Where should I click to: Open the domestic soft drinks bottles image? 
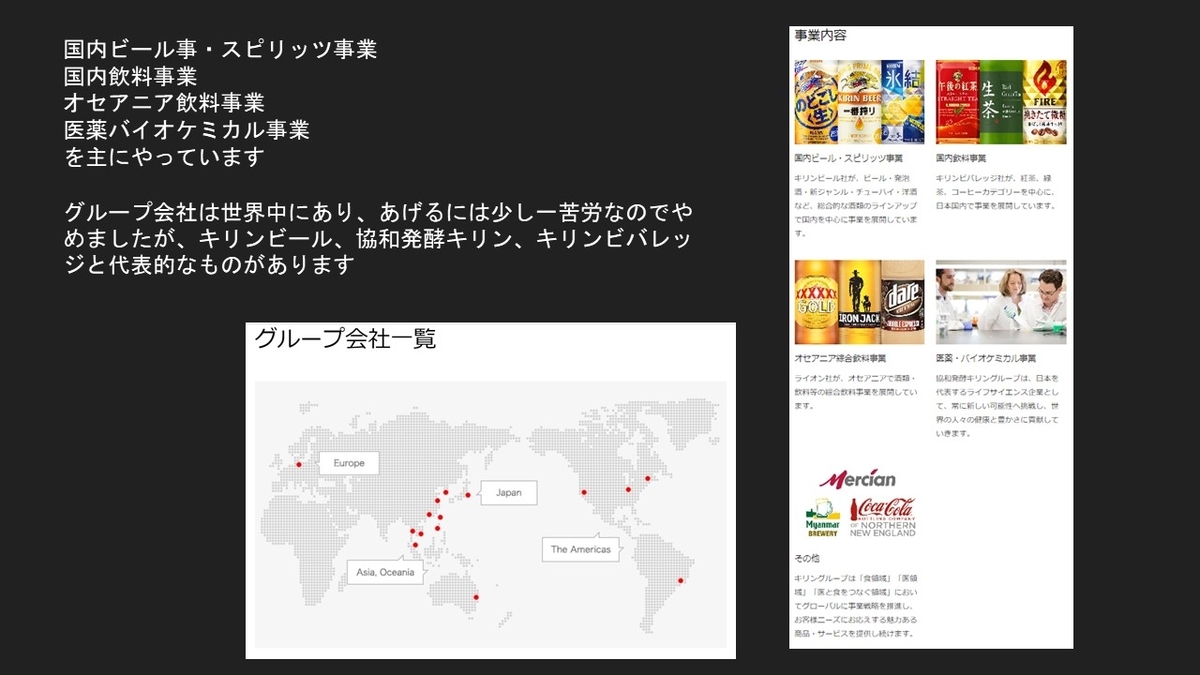tap(1001, 102)
